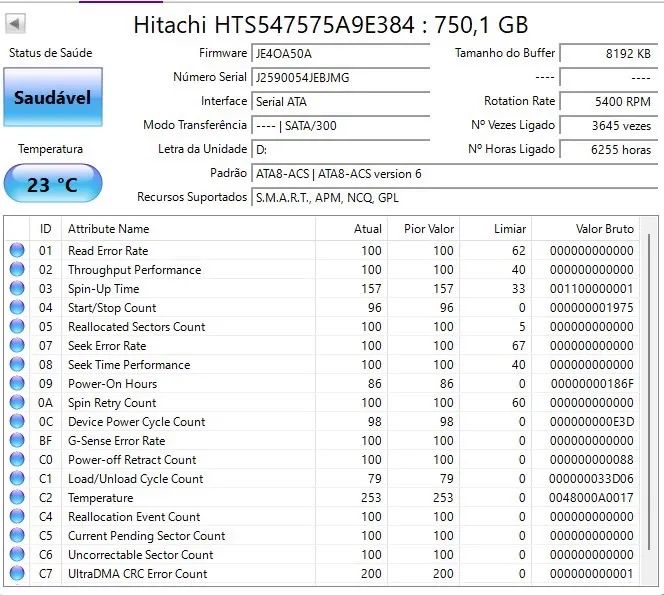Select the empty dashed field under buffer size
Screen dimensions: 664x595
pyautogui.click(x=609, y=78)
